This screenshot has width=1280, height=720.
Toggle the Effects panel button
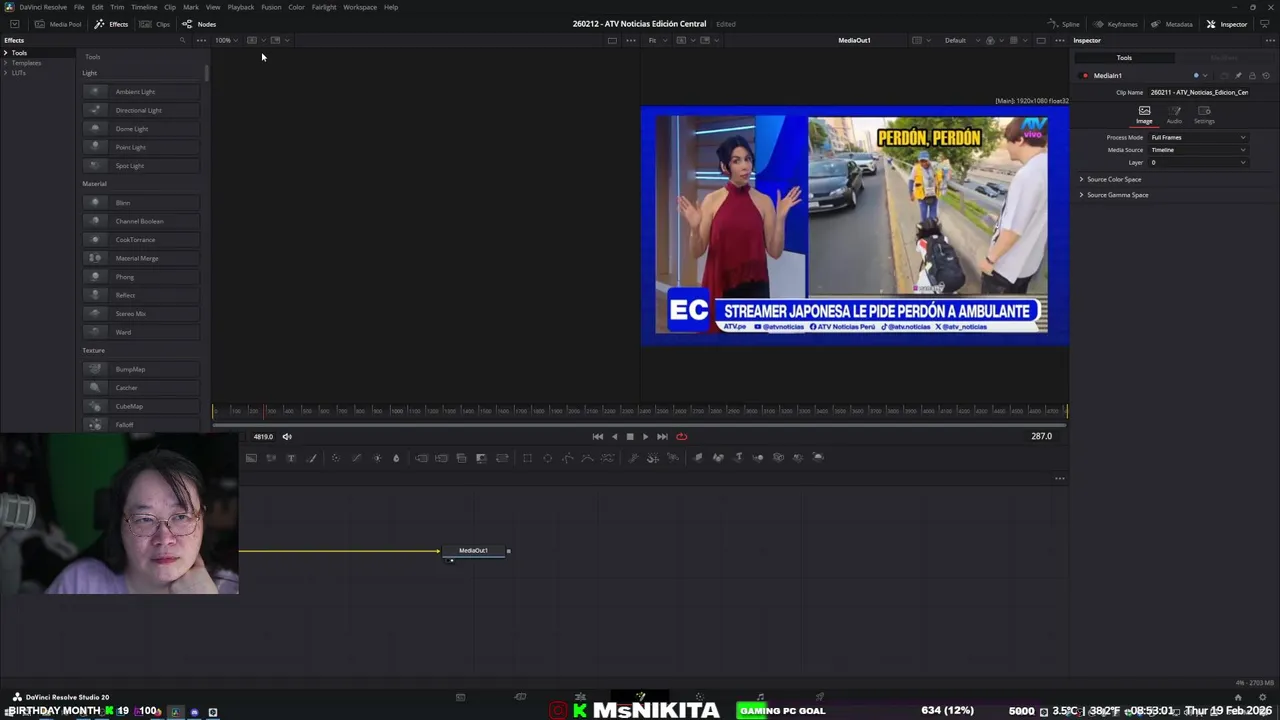point(111,24)
